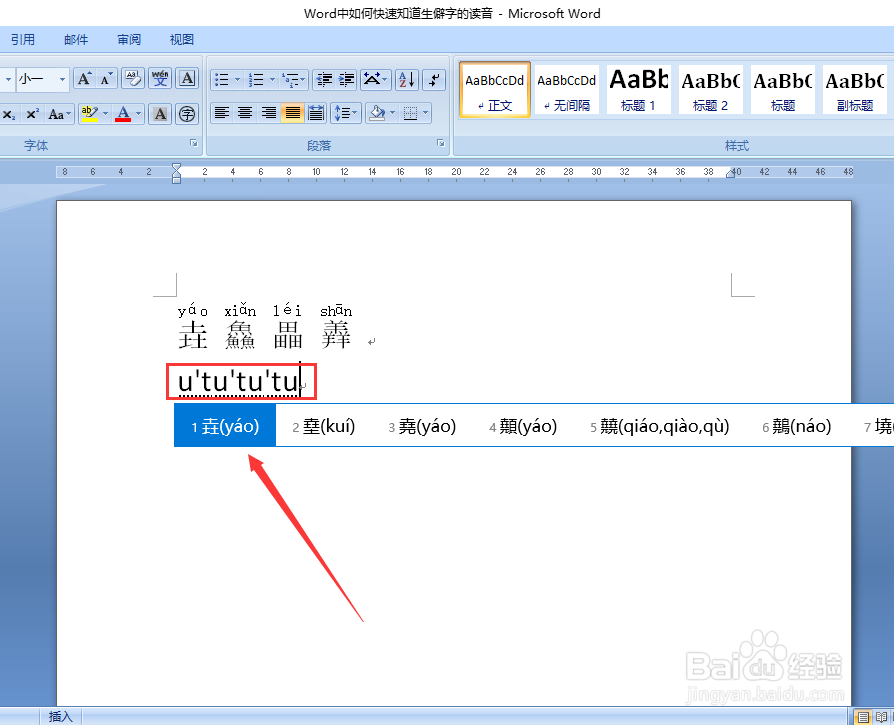Select IME candidate 5 (qiáo,qiào,qù)
This screenshot has width=894, height=725.
[660, 426]
